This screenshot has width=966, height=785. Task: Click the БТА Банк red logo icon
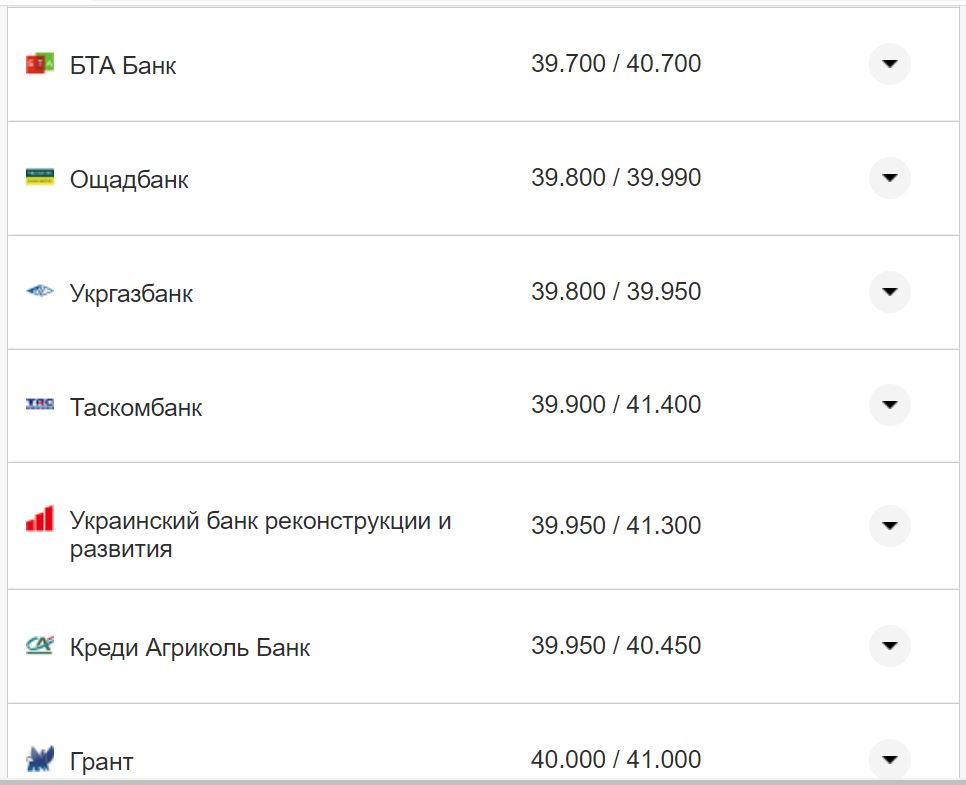click(x=40, y=64)
